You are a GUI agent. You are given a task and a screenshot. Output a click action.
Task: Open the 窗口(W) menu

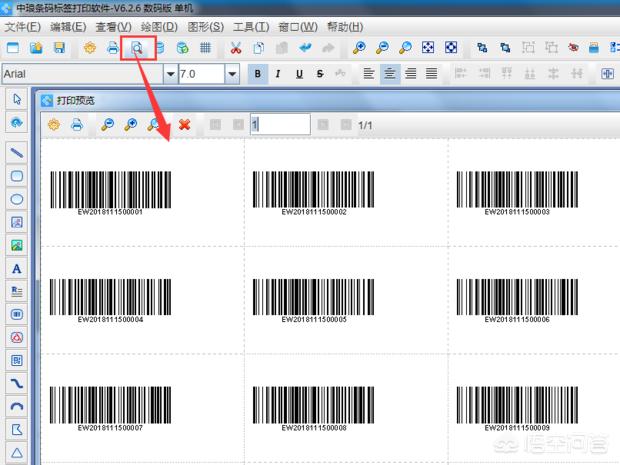click(x=298, y=27)
